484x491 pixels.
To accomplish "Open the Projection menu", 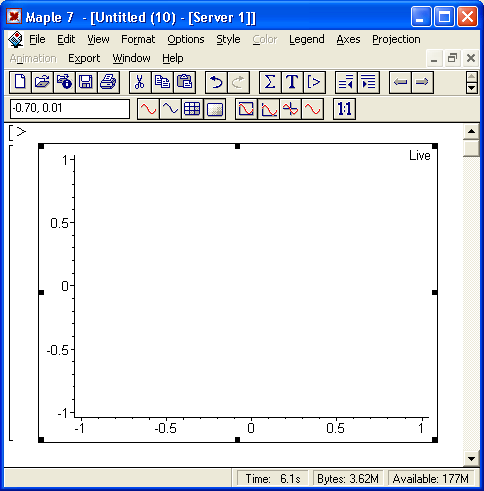I will [x=396, y=39].
